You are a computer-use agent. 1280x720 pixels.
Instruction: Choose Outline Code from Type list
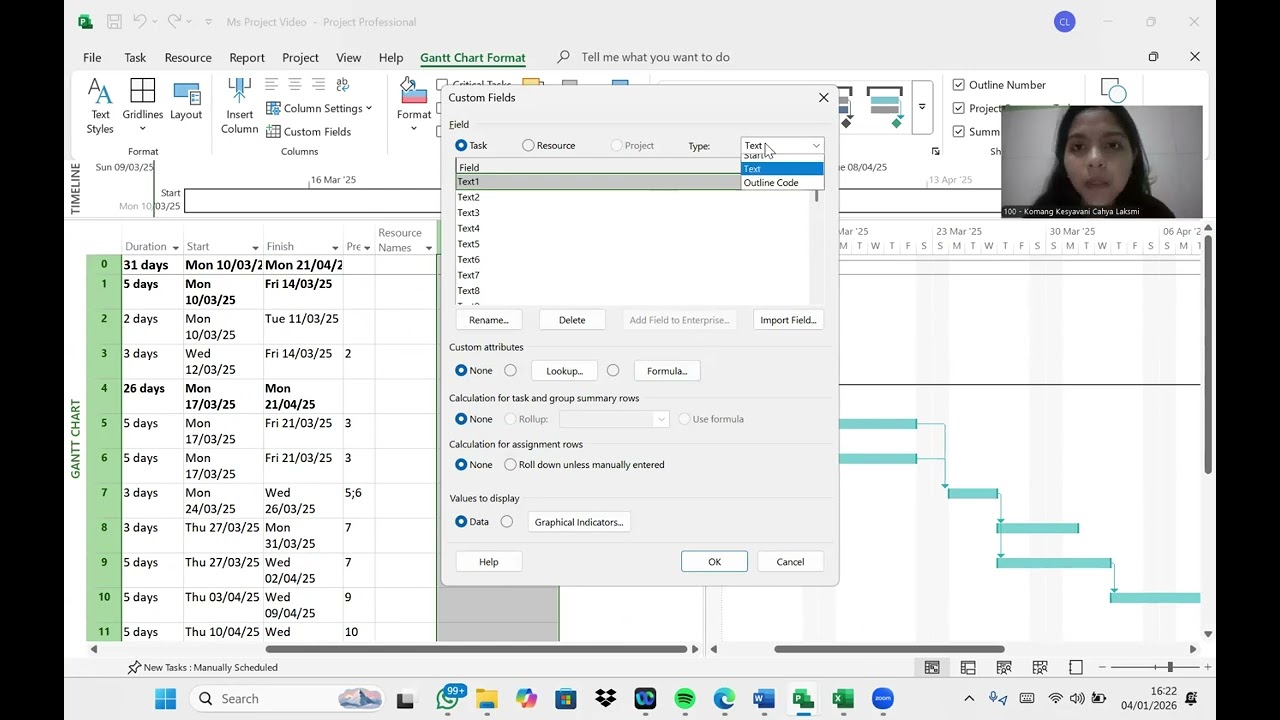tap(782, 183)
